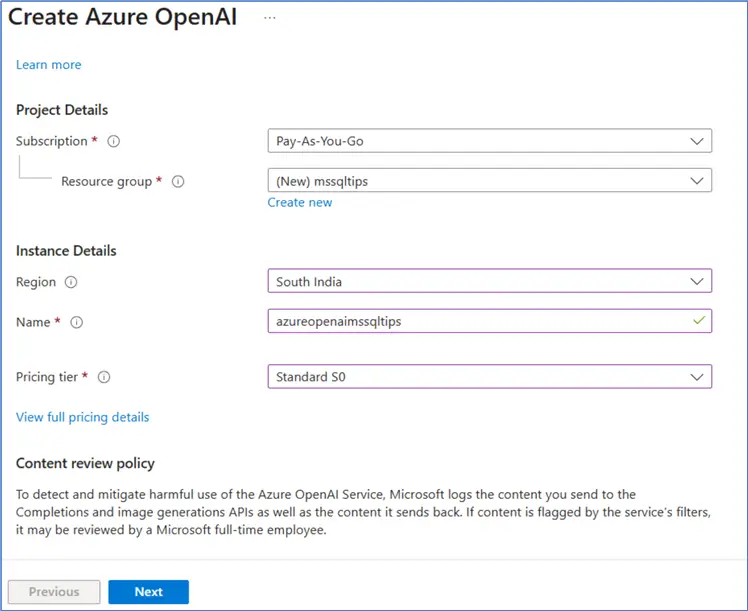Viewport: 748px width, 611px height.
Task: Click the Name field info icon
Action: 76,322
